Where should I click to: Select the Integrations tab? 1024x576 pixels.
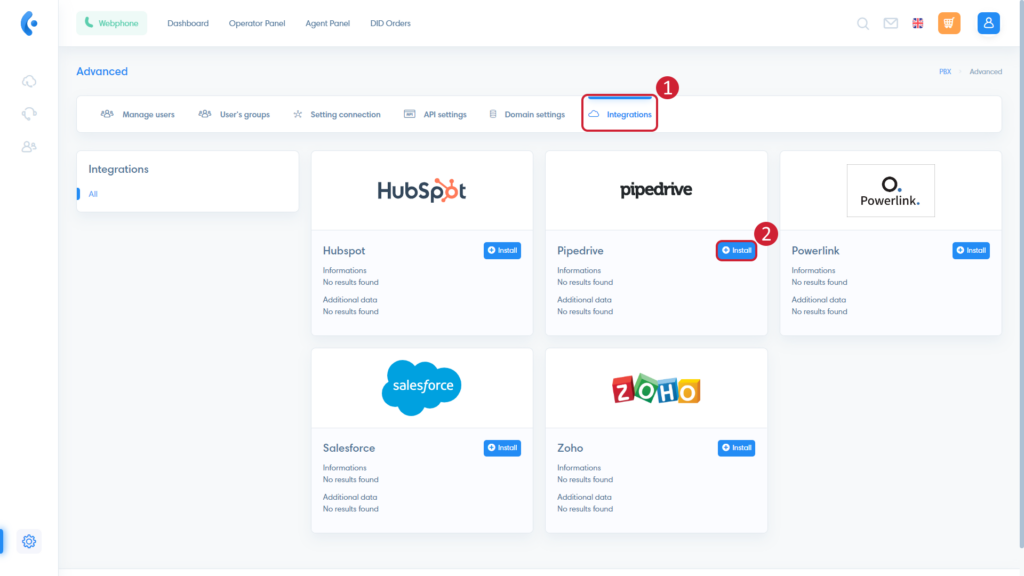pyautogui.click(x=620, y=114)
